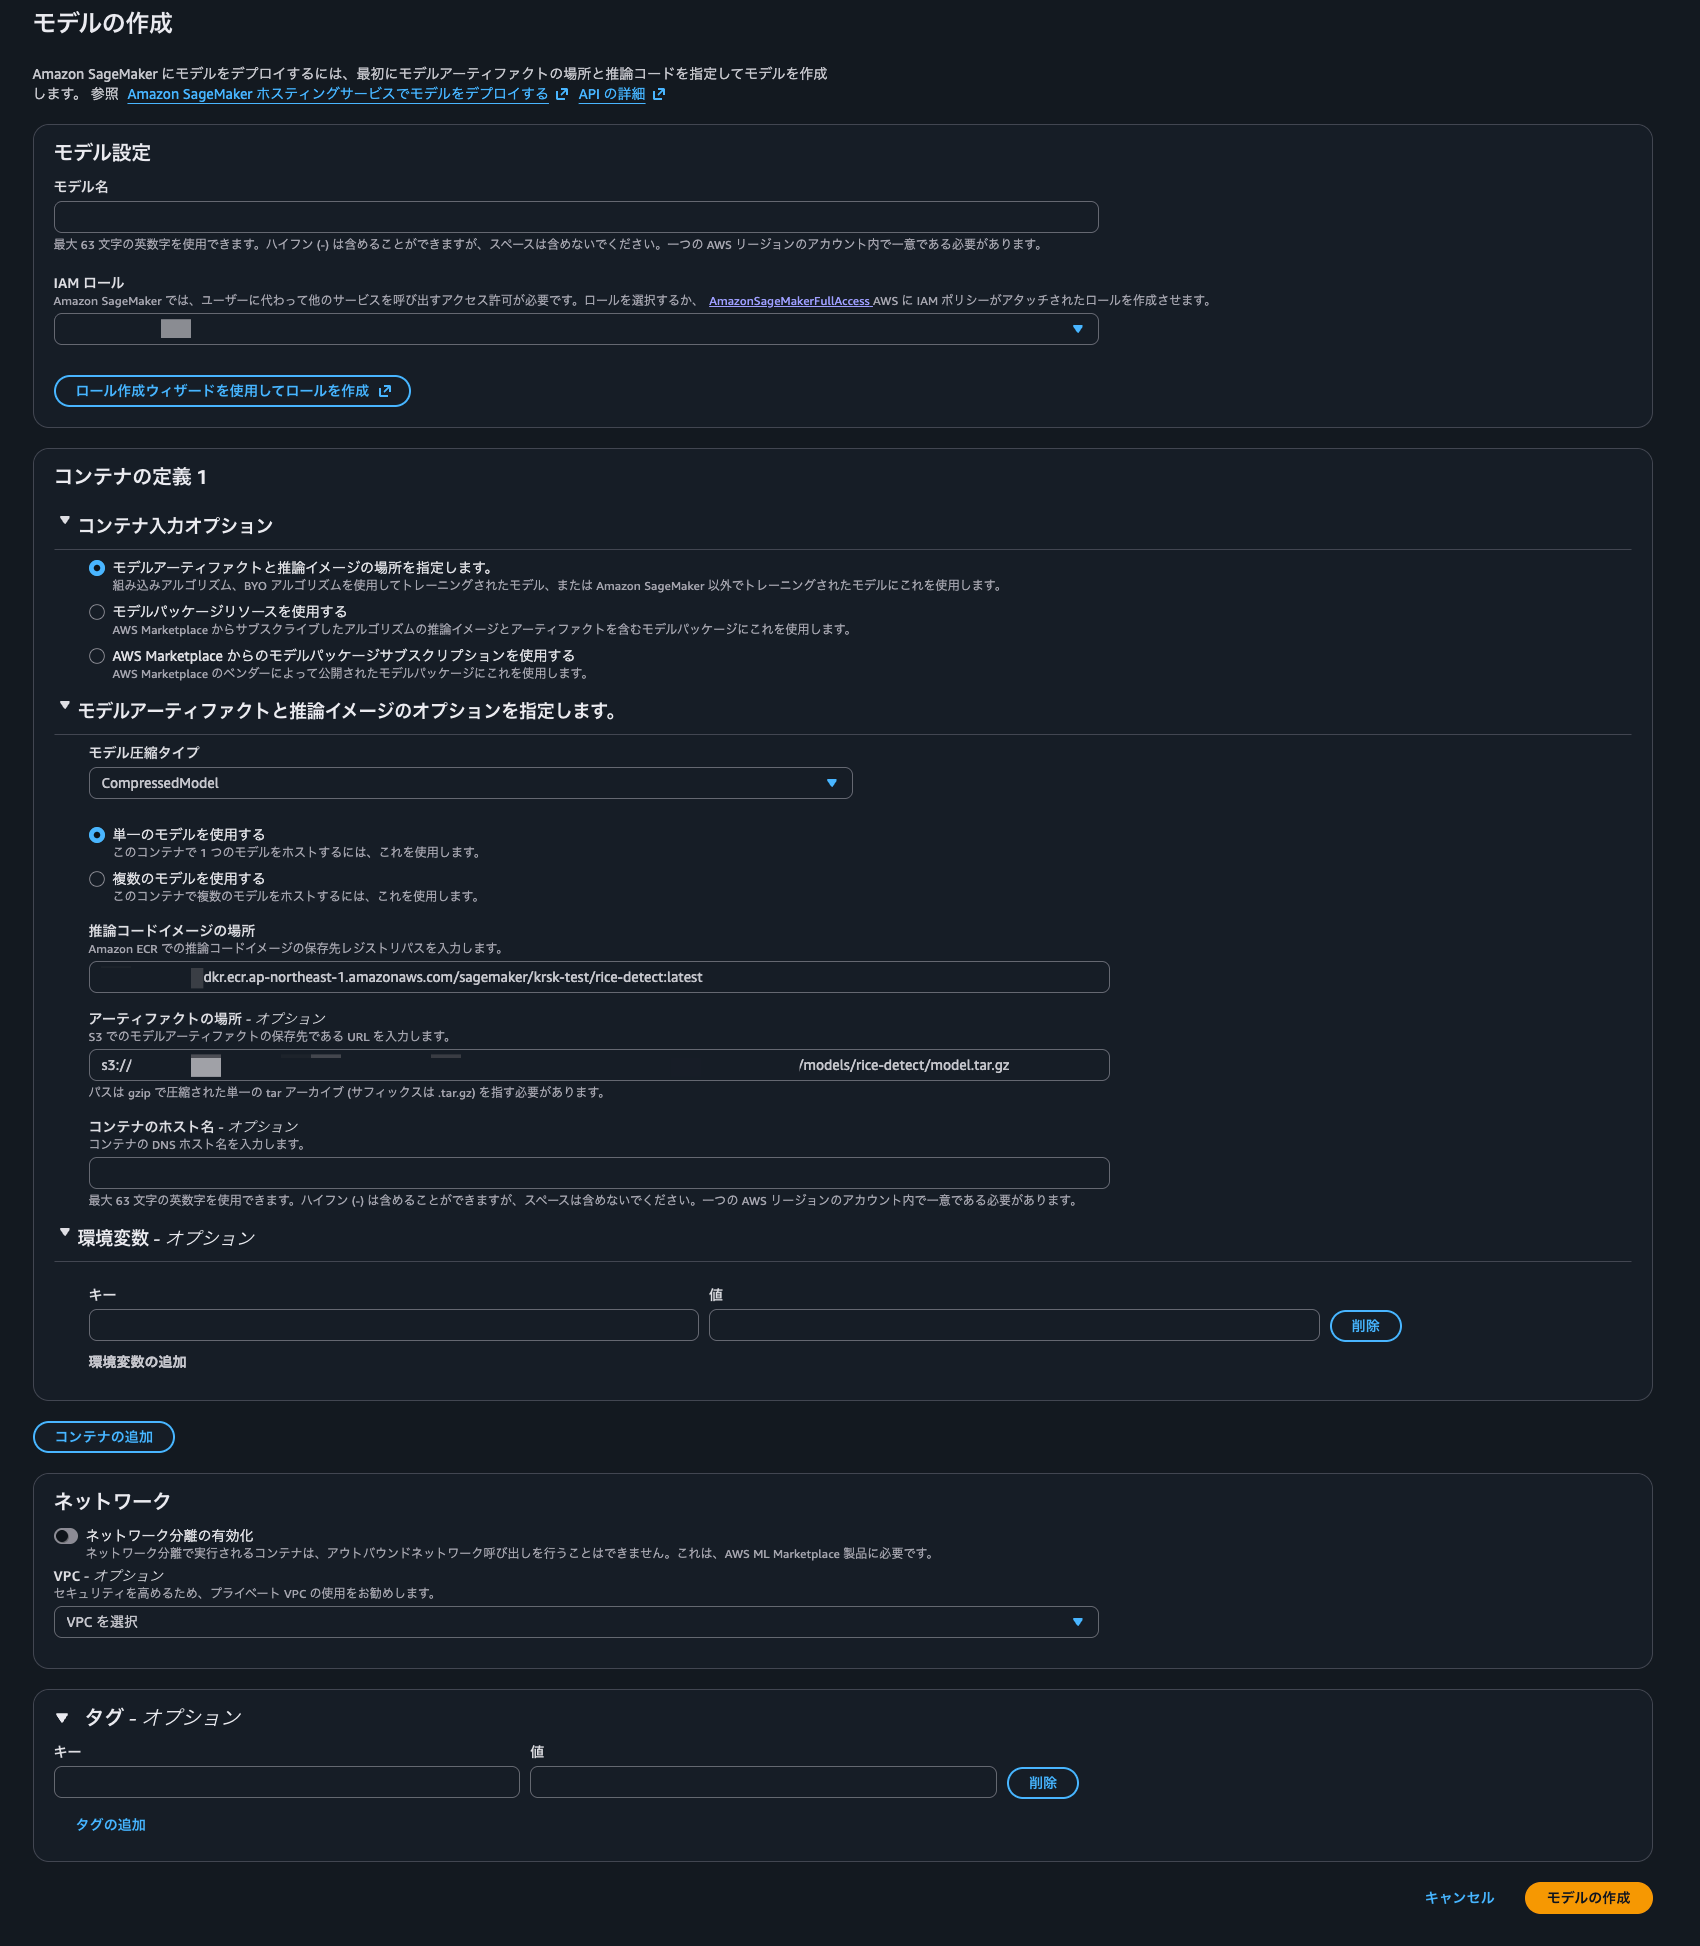Focus the モデル名 input field

576,217
